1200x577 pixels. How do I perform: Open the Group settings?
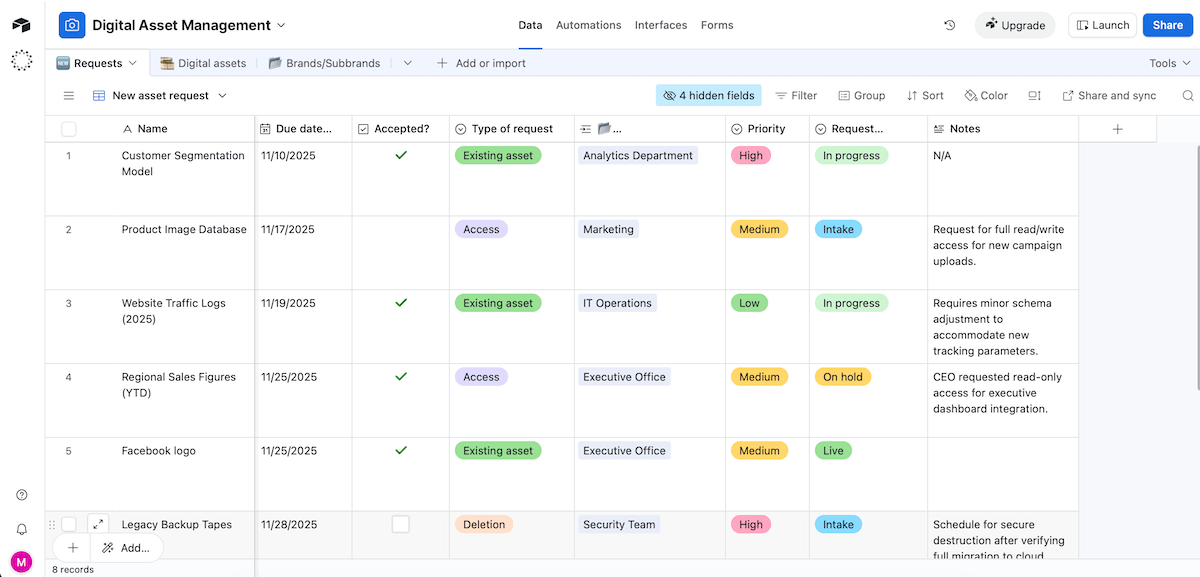861,95
